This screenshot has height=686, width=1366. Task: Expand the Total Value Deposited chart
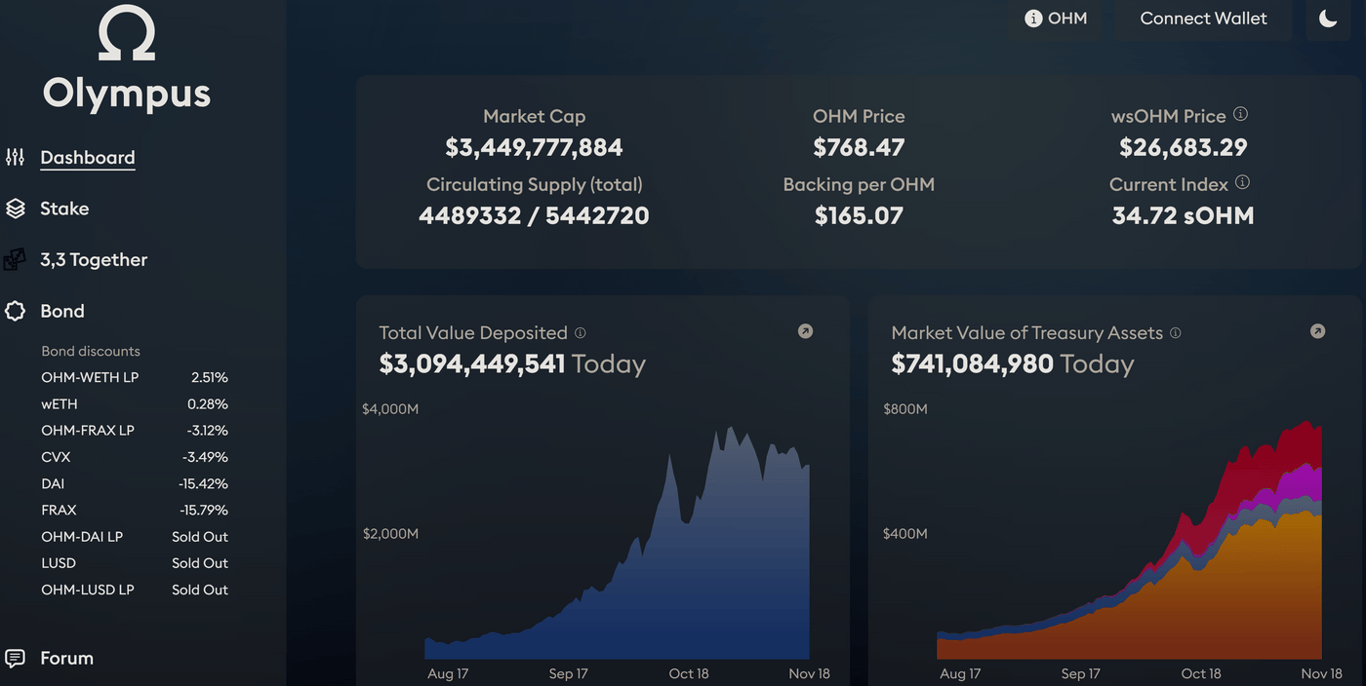coord(806,331)
